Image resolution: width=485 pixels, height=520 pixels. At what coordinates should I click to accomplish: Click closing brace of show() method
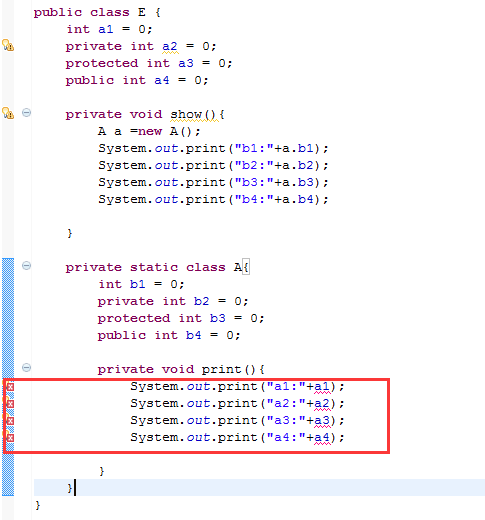point(69,233)
